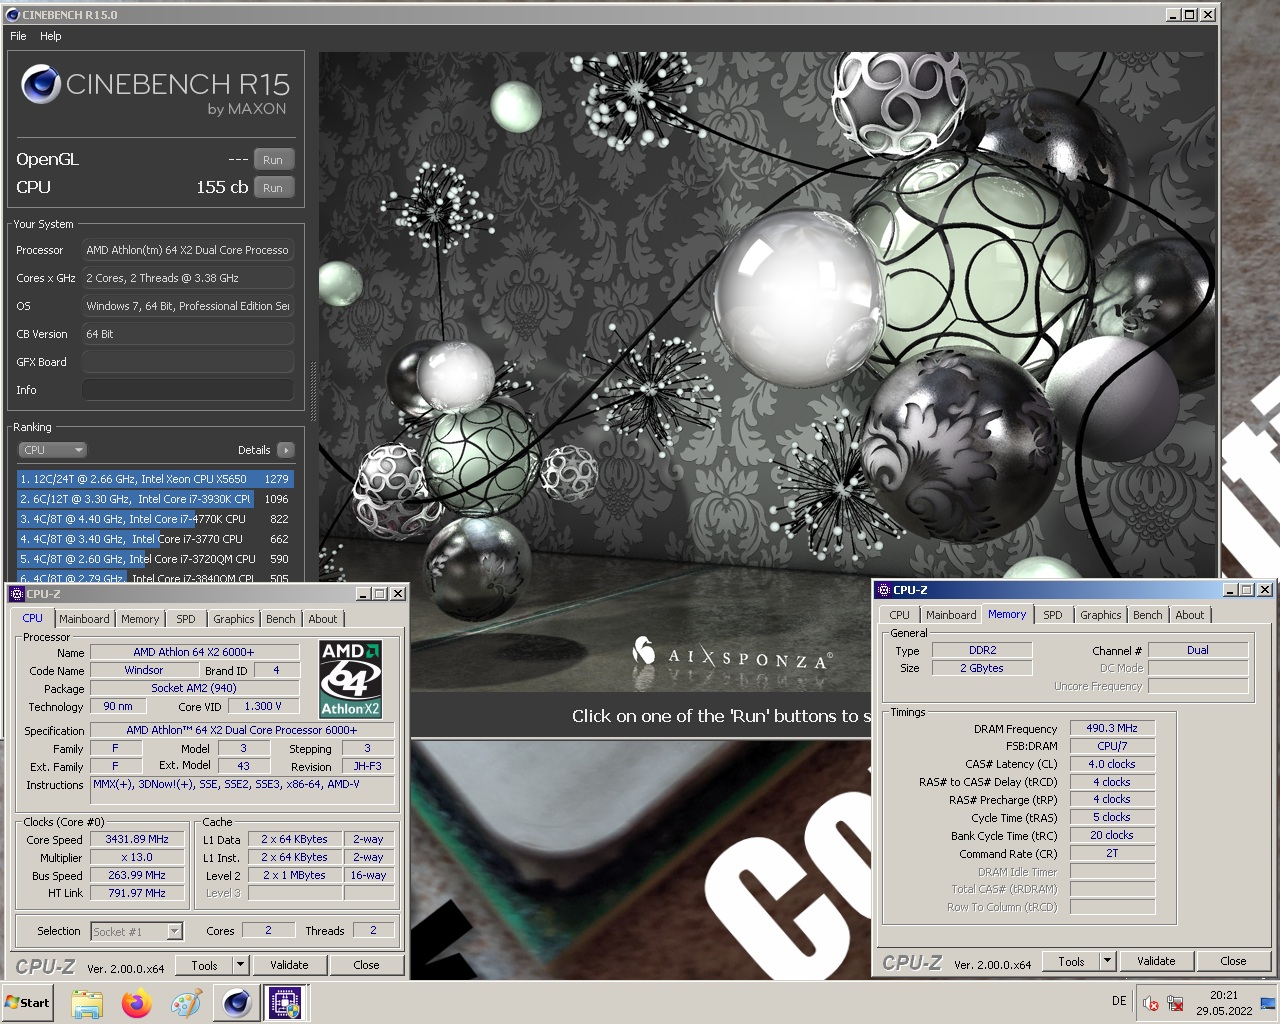Click Close button in left CPU-Z
The width and height of the screenshot is (1280, 1024).
[x=366, y=965]
